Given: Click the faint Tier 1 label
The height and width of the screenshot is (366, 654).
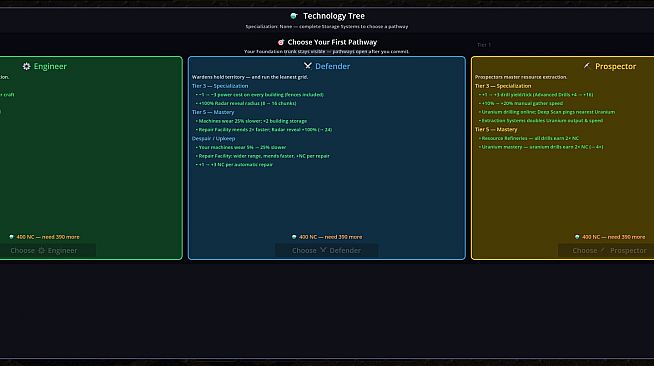Looking at the screenshot, I should (484, 45).
